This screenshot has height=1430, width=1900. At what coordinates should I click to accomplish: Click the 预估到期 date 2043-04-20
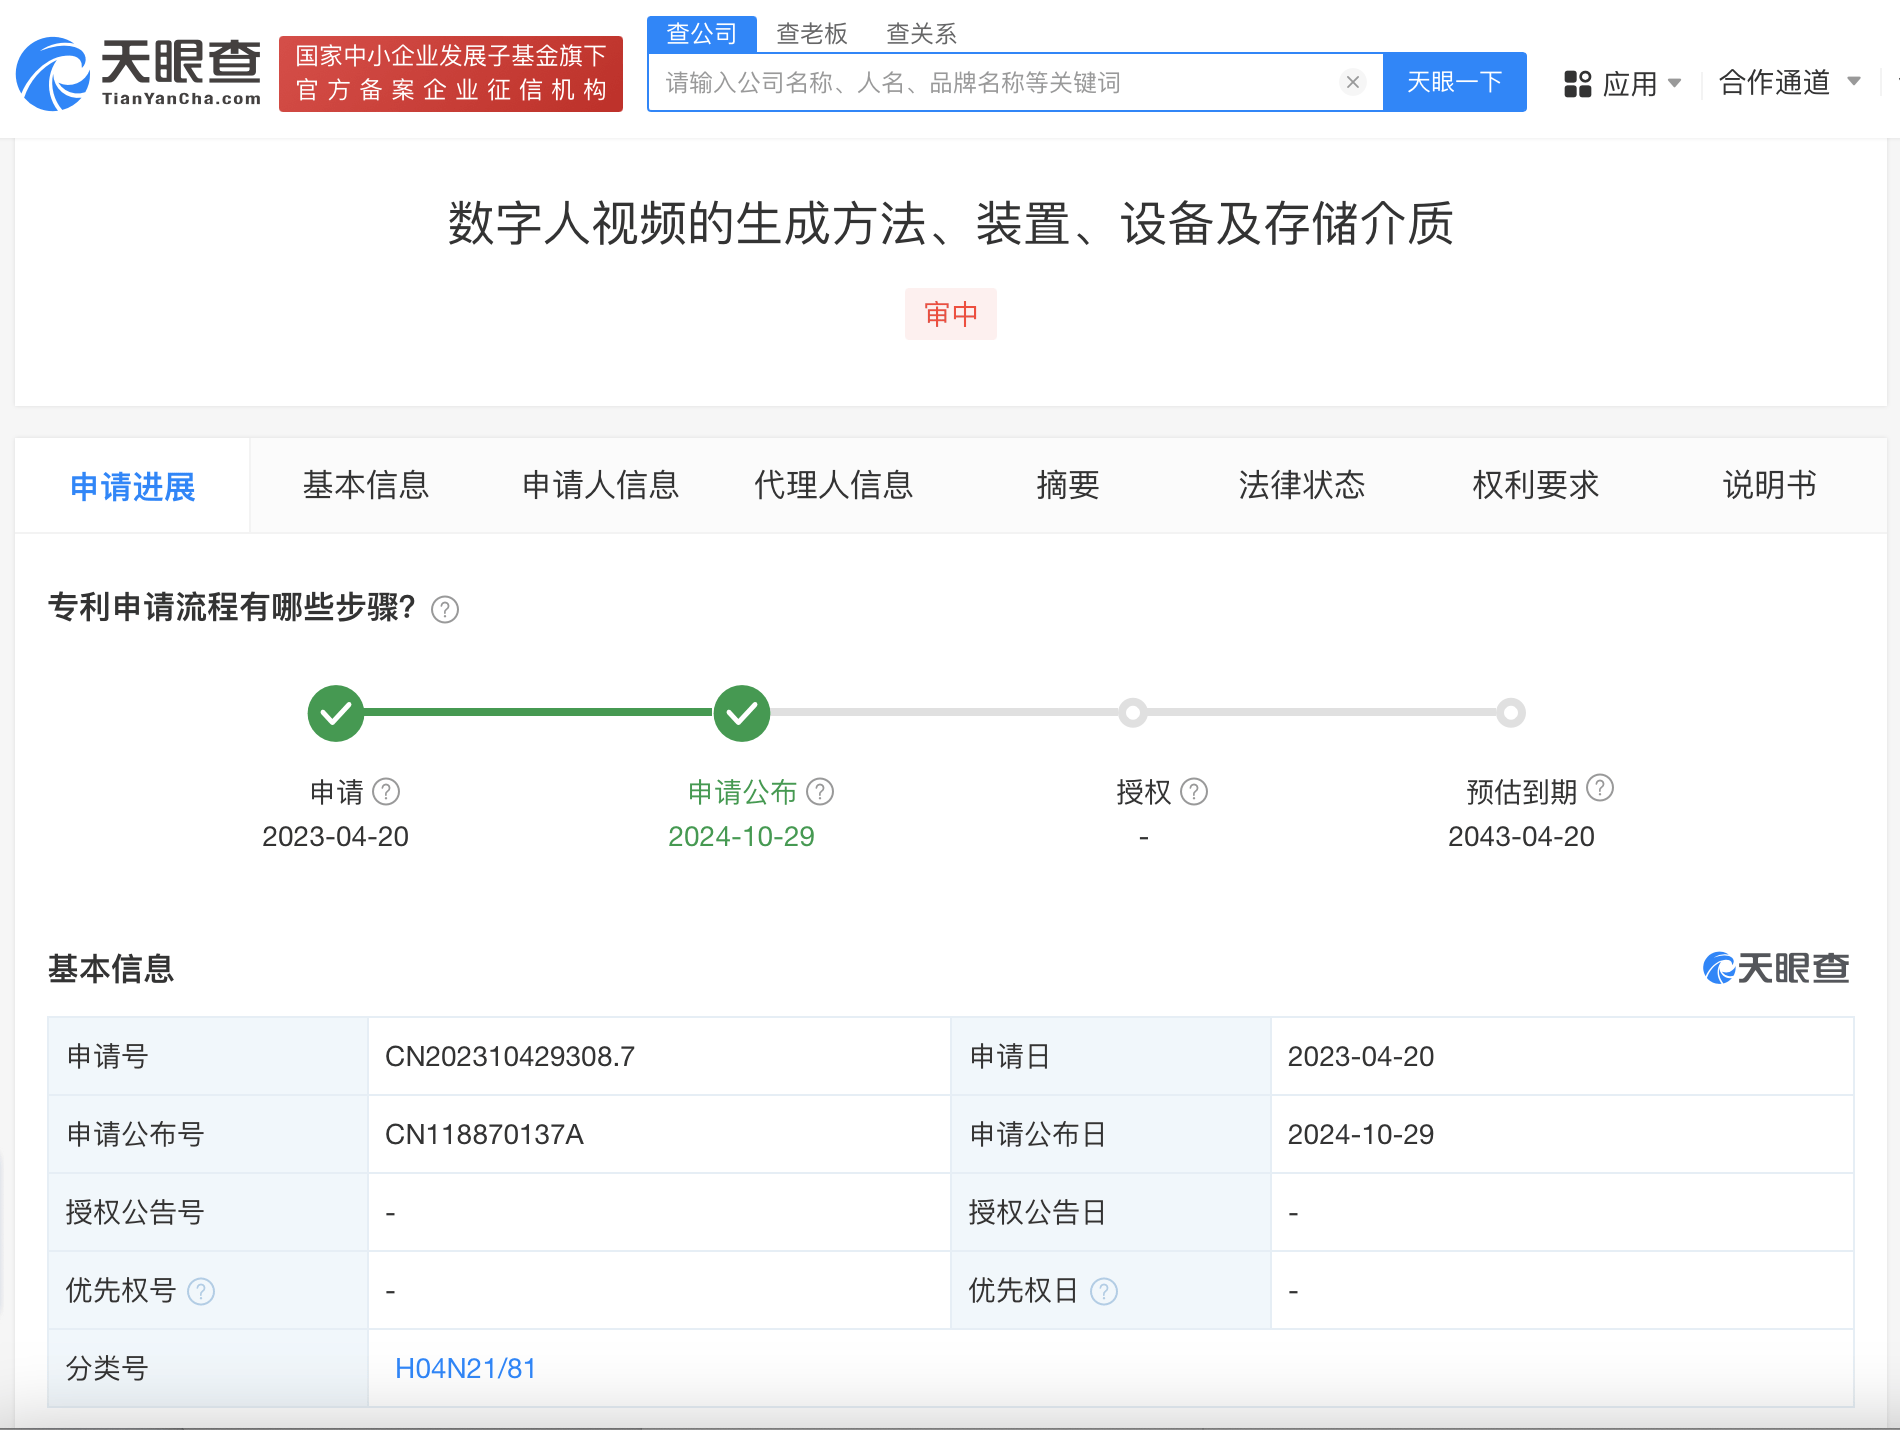pyautogui.click(x=1521, y=836)
